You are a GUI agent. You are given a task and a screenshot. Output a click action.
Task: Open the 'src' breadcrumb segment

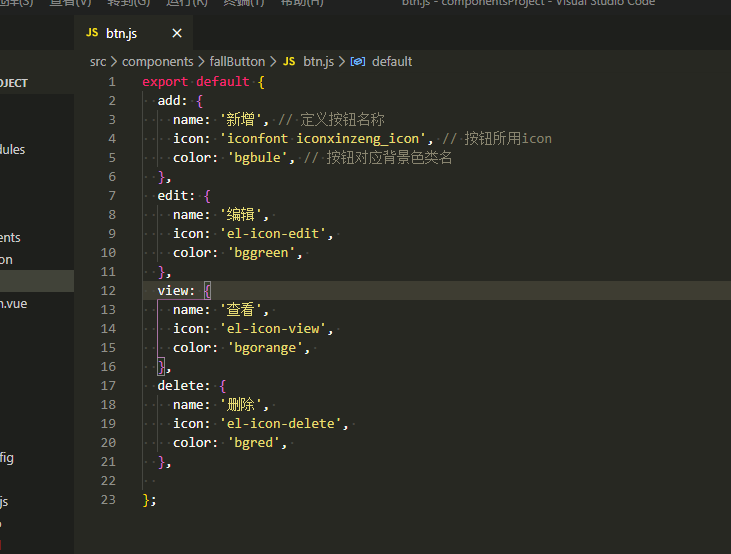point(98,62)
